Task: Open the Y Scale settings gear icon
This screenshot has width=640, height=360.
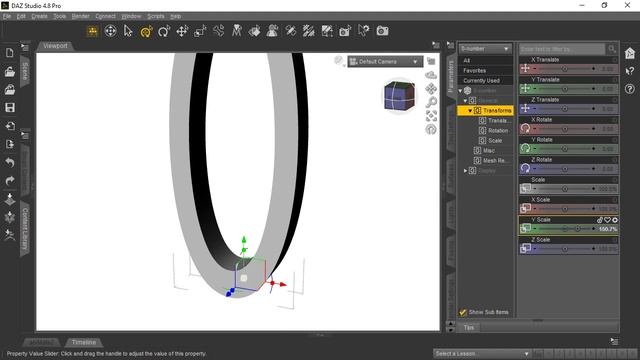Action: (615, 220)
